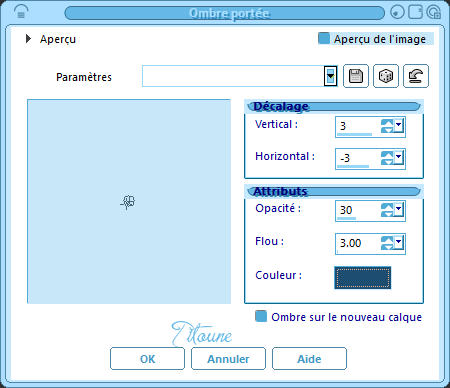Click the Horizontal spinner arrows
Image resolution: width=450 pixels, height=388 pixels.
pyautogui.click(x=387, y=158)
